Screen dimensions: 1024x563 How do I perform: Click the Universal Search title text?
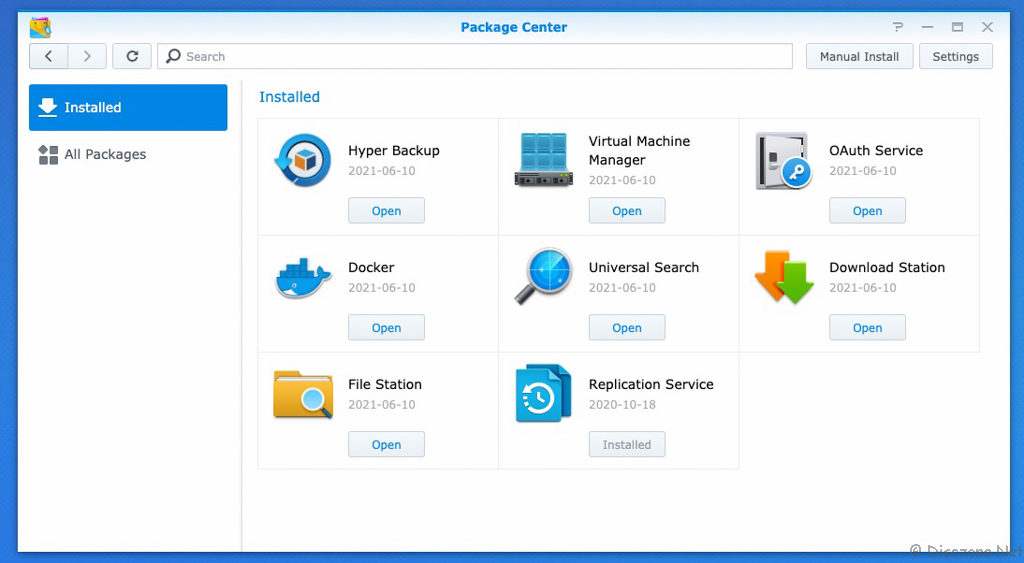point(644,267)
